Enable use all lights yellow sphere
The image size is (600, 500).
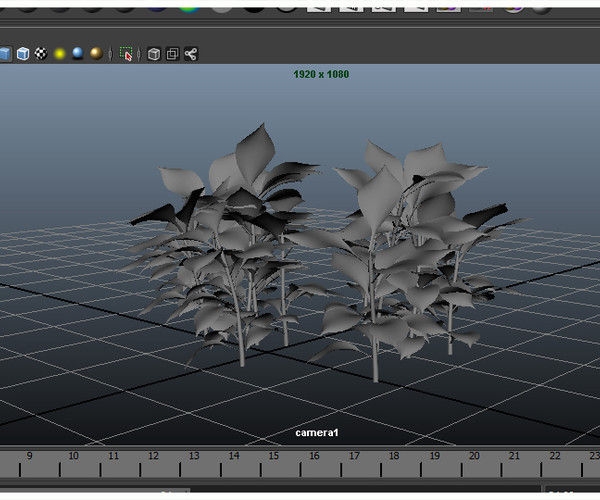click(59, 53)
